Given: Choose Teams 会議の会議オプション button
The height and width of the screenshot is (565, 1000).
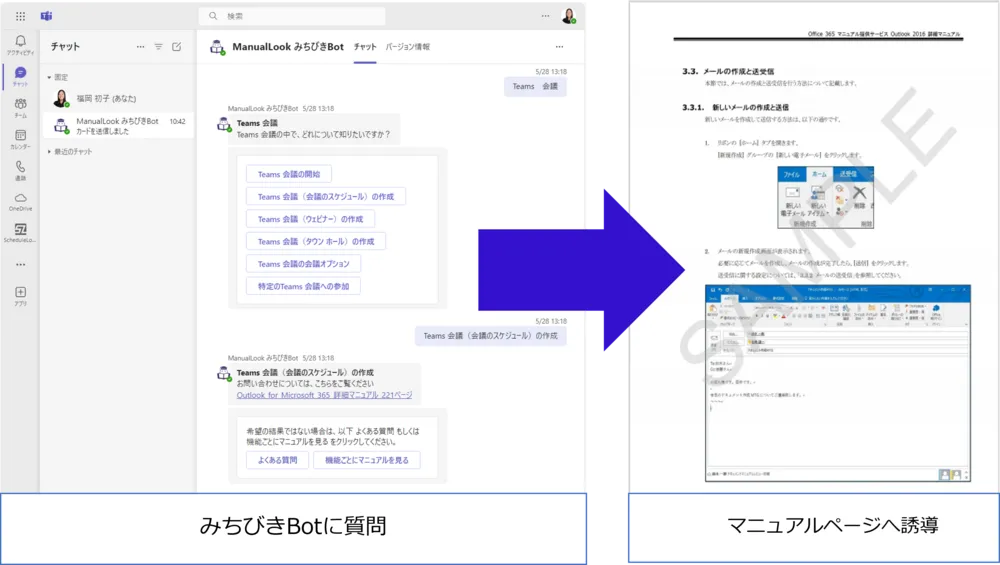Looking at the screenshot, I should [x=304, y=264].
